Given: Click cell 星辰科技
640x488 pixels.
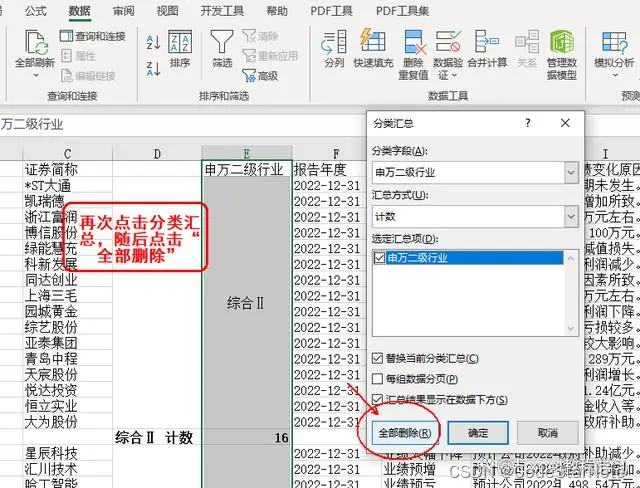Looking at the screenshot, I should (x=67, y=453).
